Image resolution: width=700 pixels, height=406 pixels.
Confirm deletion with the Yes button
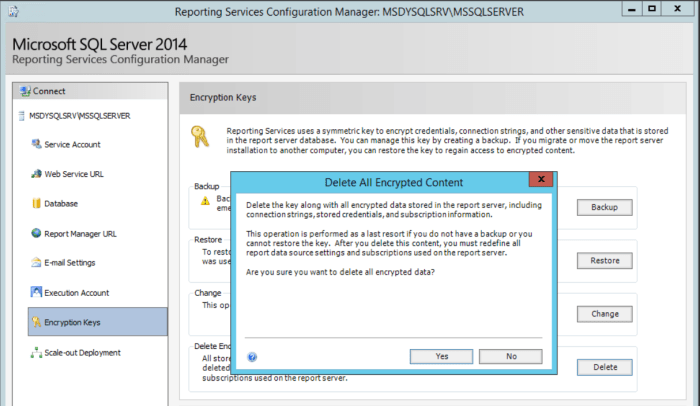(441, 356)
